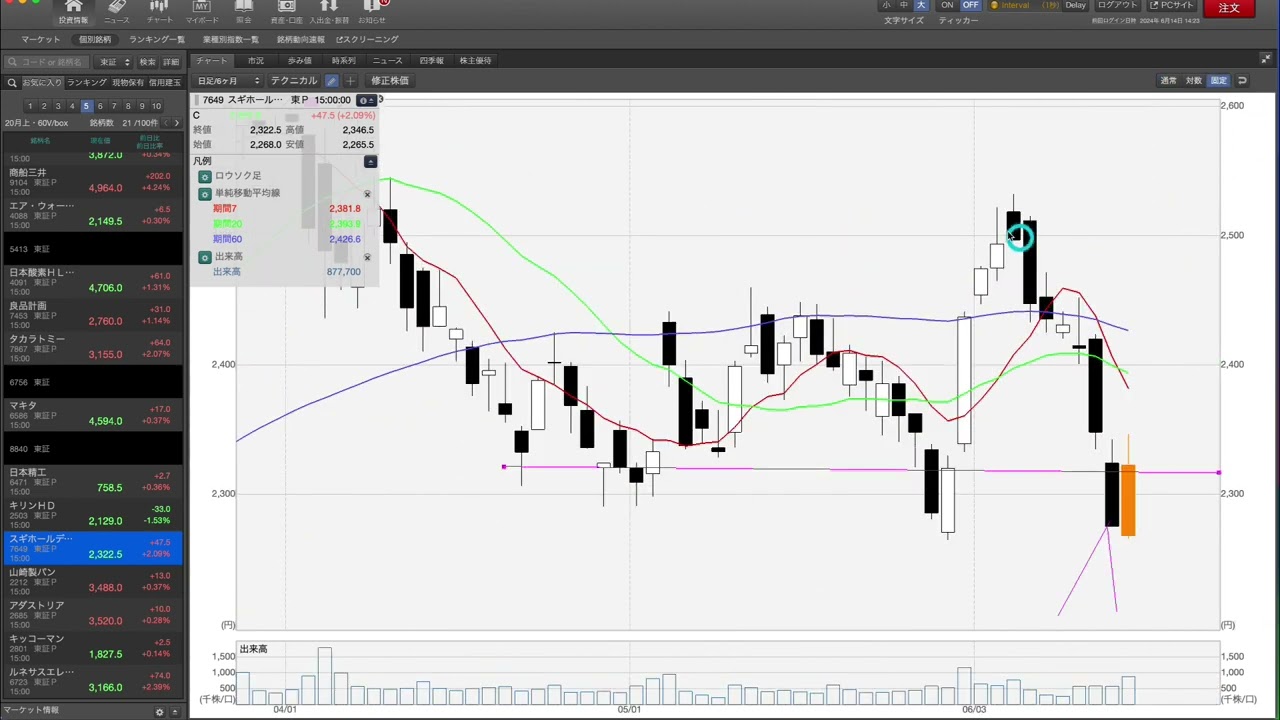Select キッコーマン row in watchlist
Screen dimensions: 1280x720
92,646
